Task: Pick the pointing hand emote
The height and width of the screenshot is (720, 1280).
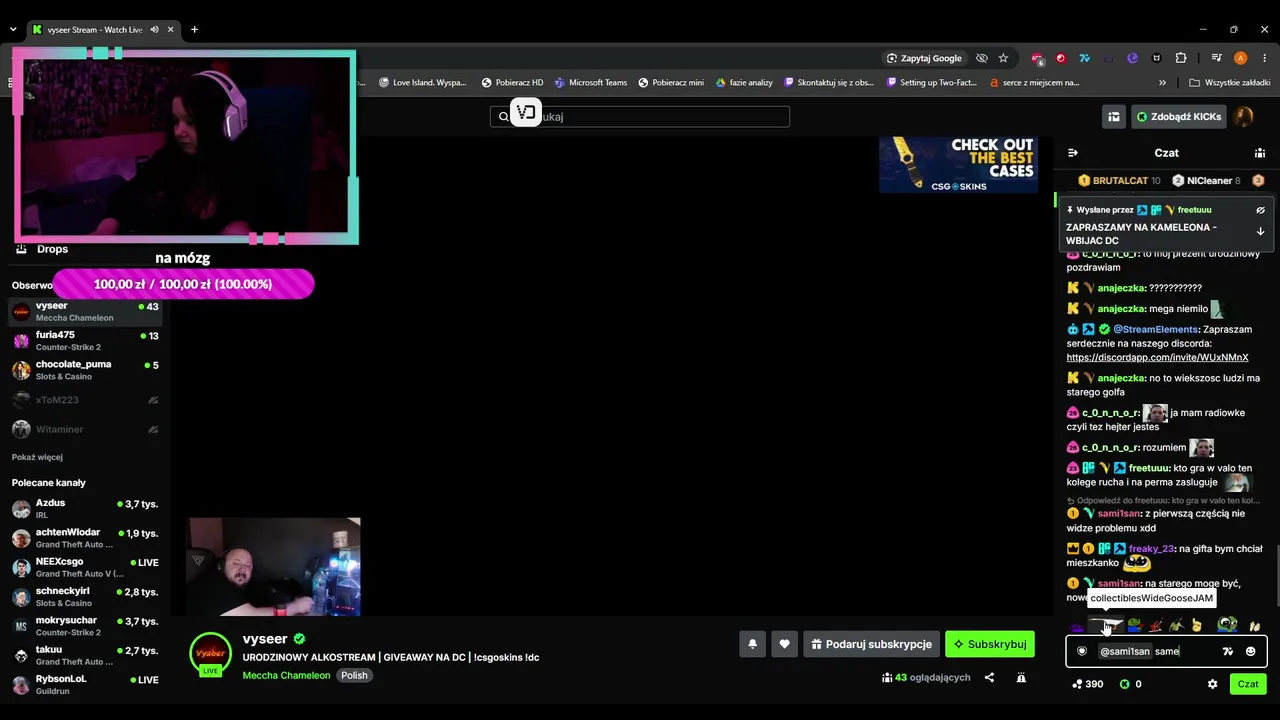Action: click(1196, 626)
